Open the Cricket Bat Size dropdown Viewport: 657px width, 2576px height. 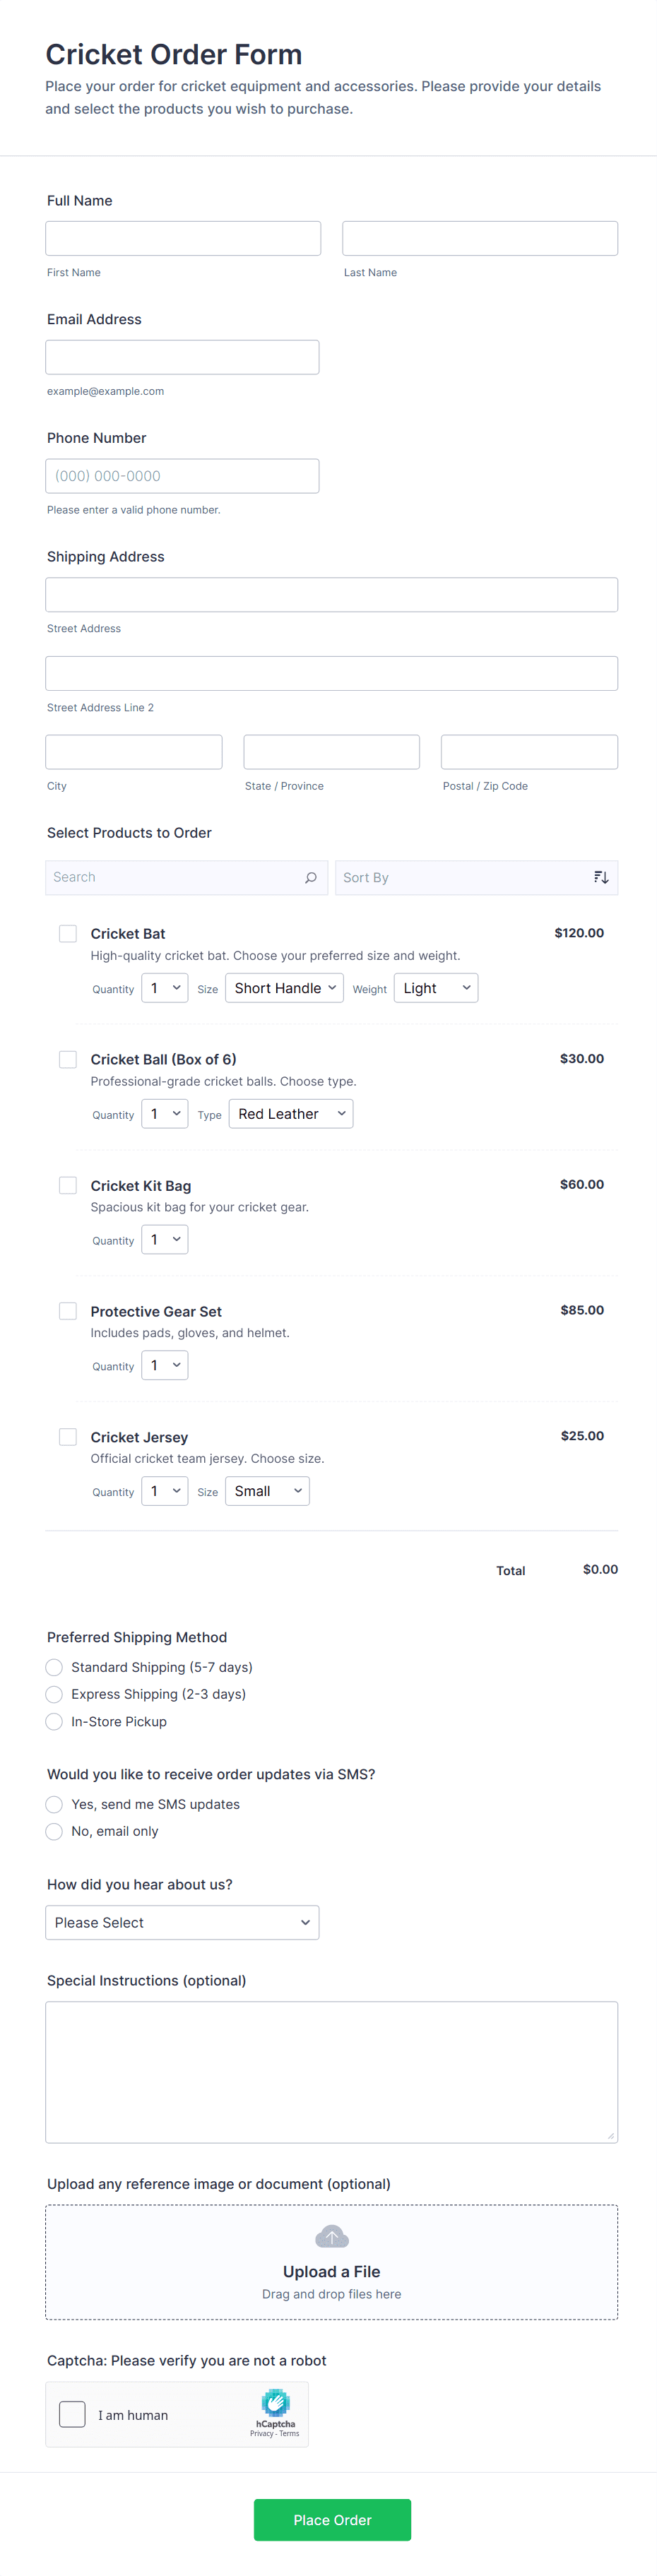pyautogui.click(x=284, y=988)
